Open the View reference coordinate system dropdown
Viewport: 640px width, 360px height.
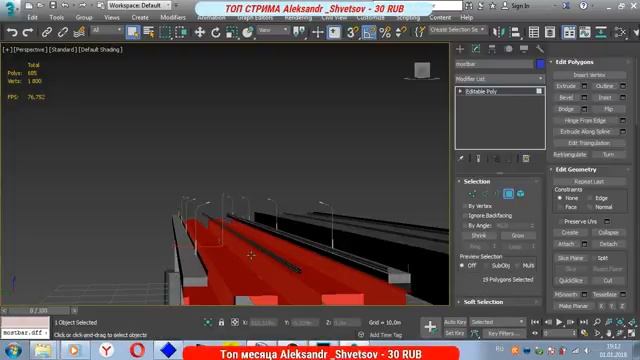point(273,30)
